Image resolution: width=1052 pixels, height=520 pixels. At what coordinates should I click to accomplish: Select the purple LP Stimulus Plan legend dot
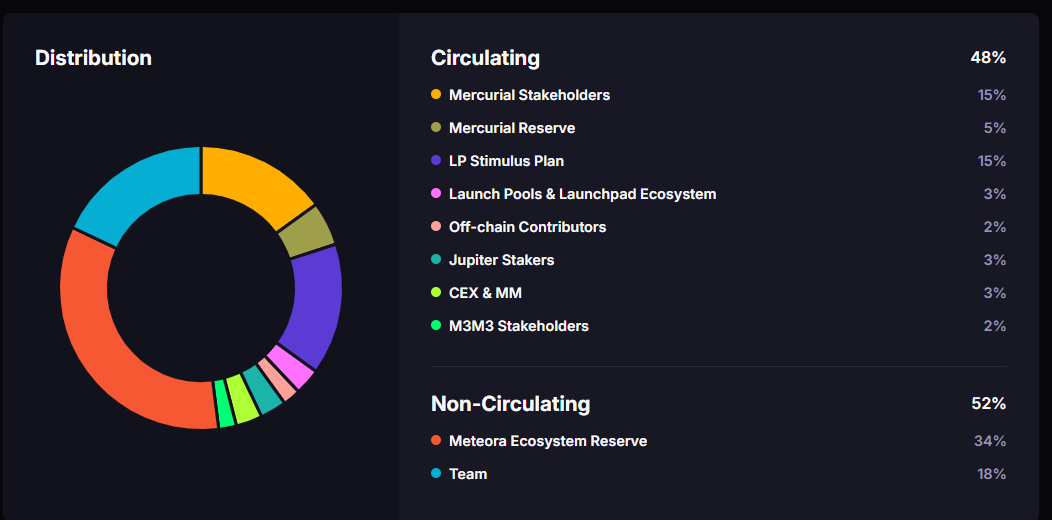click(436, 161)
